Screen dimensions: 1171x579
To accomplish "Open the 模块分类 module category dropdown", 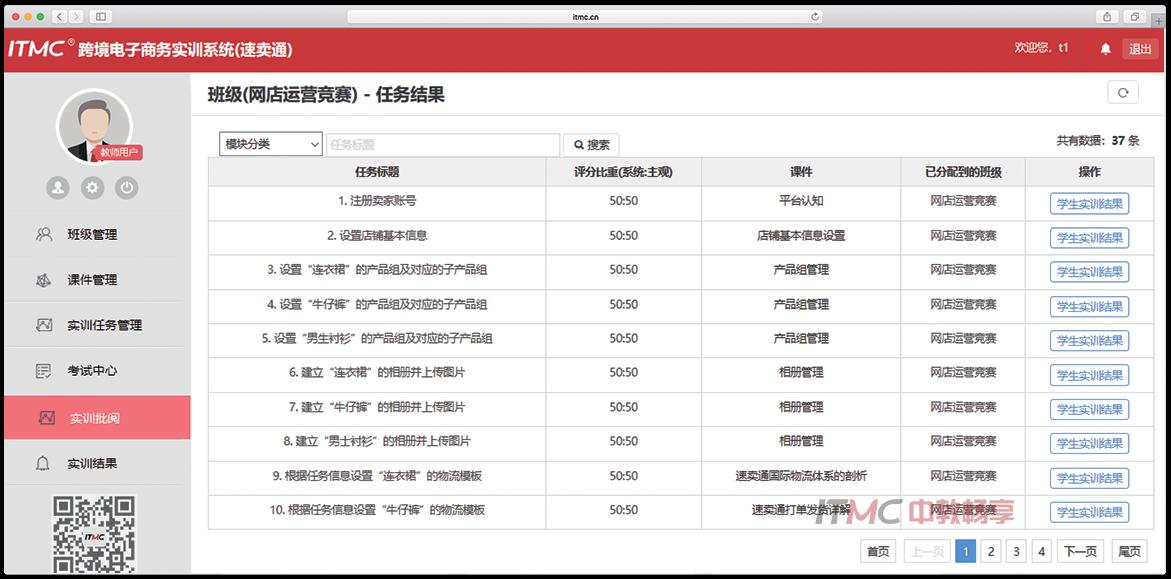I will pos(267,144).
